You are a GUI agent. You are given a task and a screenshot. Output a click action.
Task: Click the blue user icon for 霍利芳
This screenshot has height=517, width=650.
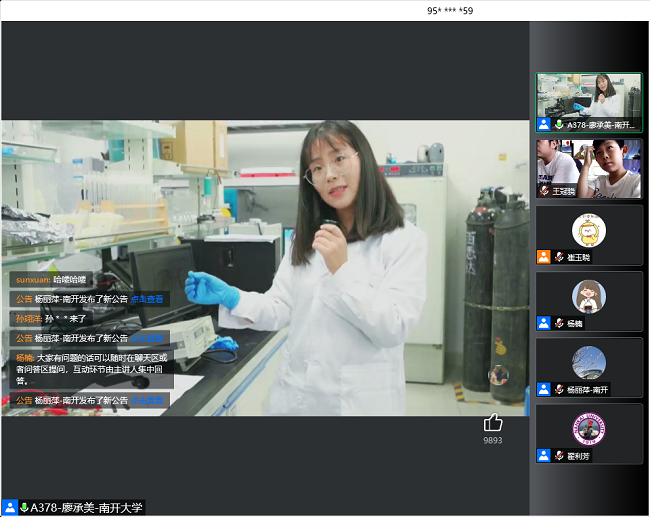tap(544, 455)
